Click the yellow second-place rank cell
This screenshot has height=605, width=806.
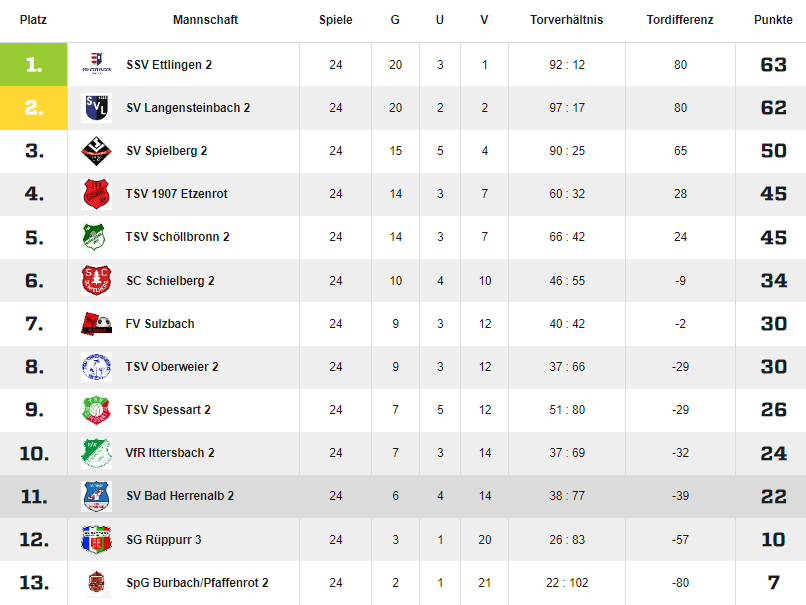coord(34,108)
